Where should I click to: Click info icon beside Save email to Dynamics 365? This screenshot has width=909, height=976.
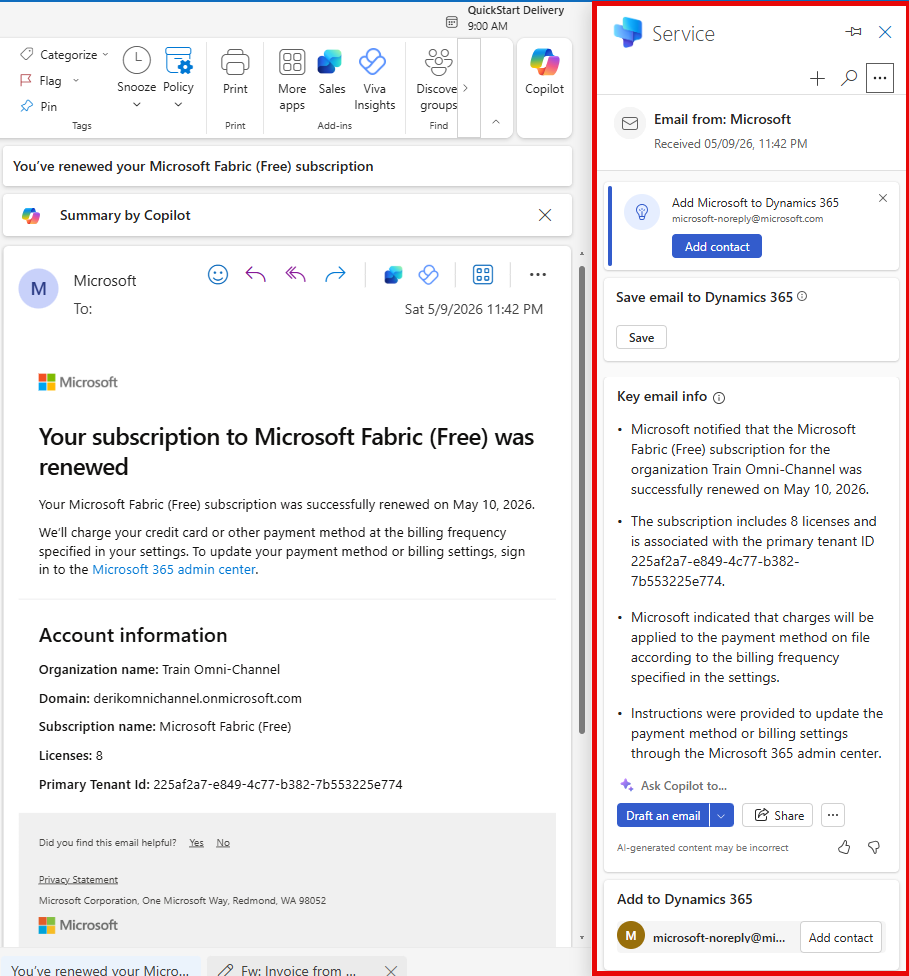(802, 296)
